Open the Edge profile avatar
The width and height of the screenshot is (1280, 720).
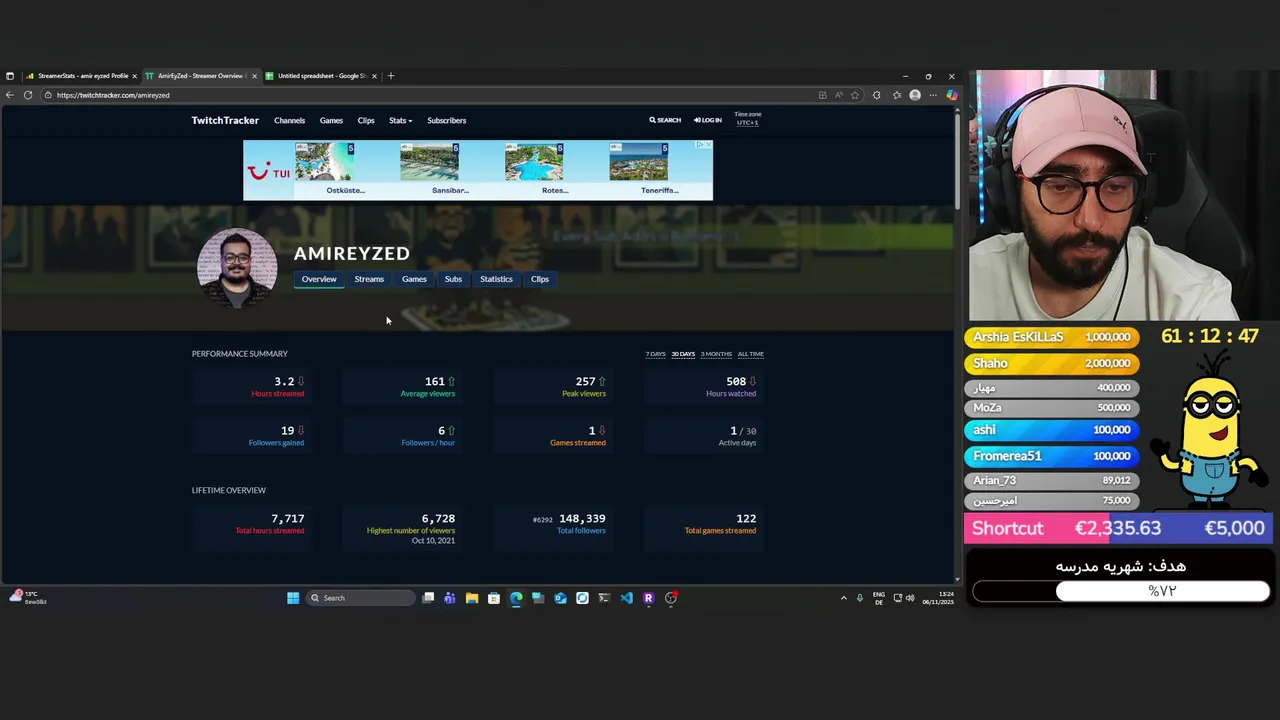(x=915, y=95)
